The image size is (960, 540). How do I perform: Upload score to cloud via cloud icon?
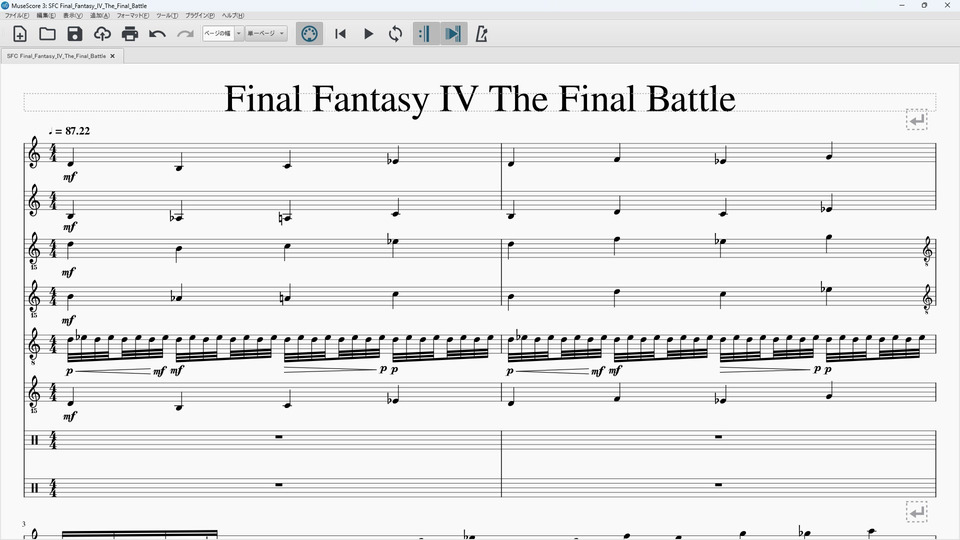pyautogui.click(x=102, y=34)
